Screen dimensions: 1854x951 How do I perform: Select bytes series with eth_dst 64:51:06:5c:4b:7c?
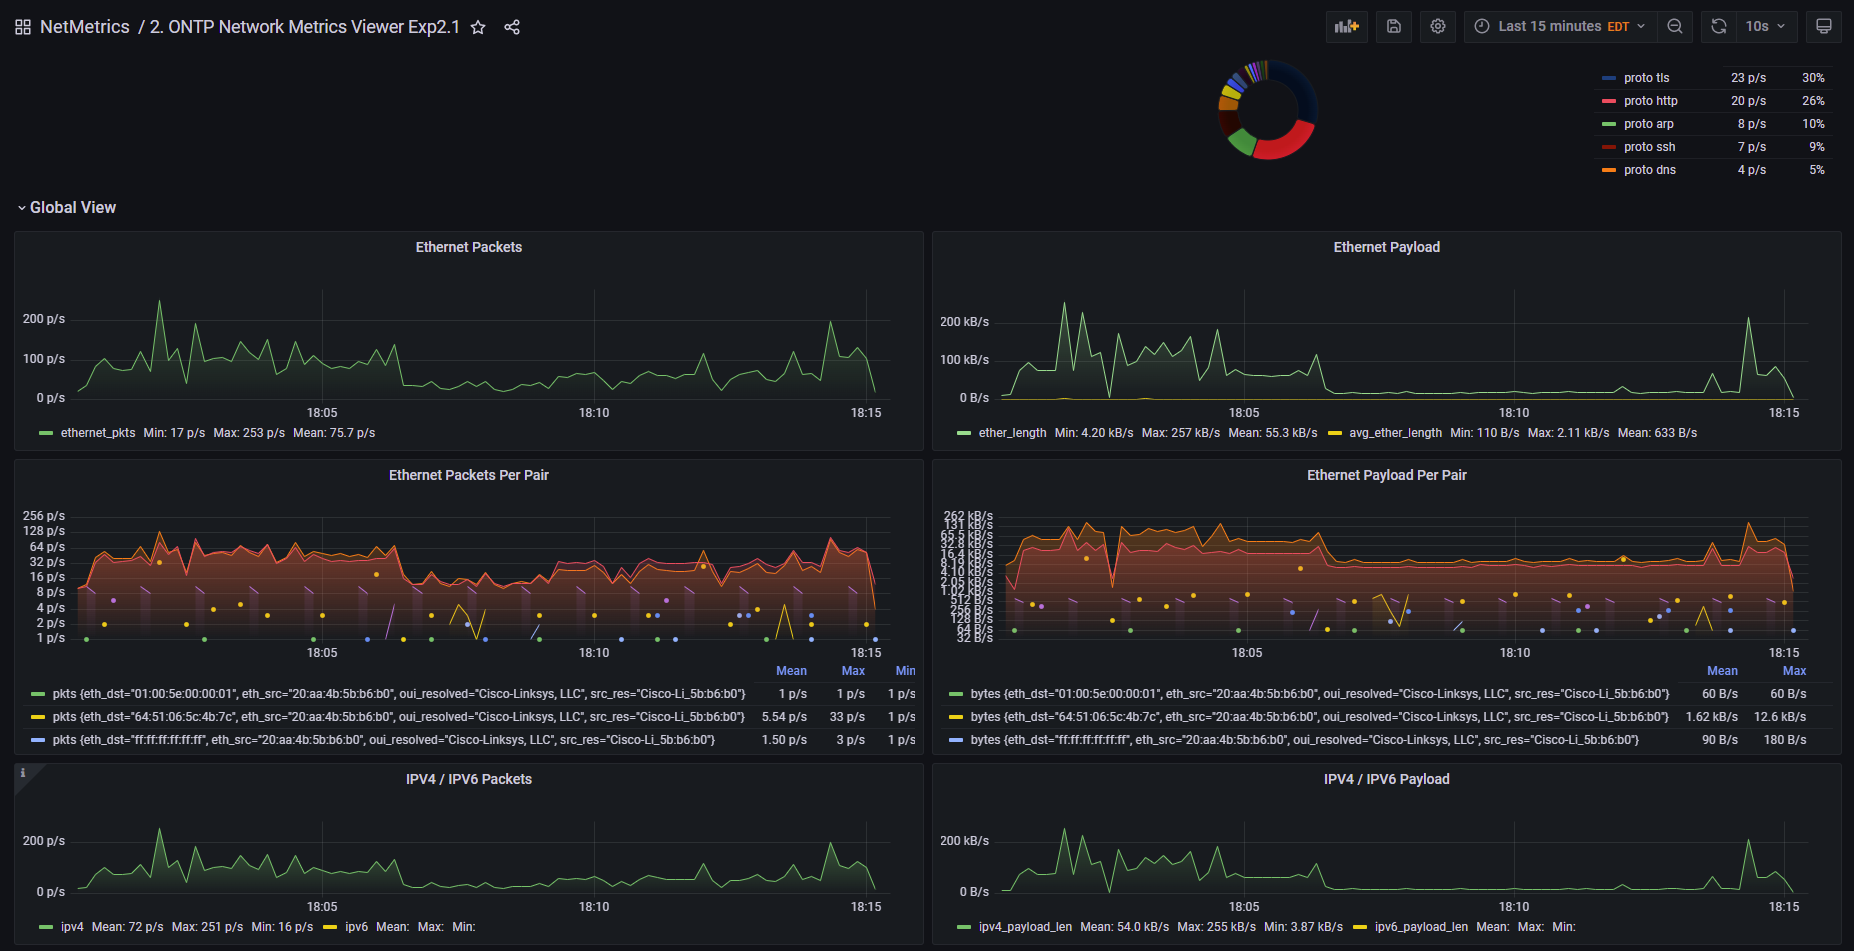pos(1320,717)
